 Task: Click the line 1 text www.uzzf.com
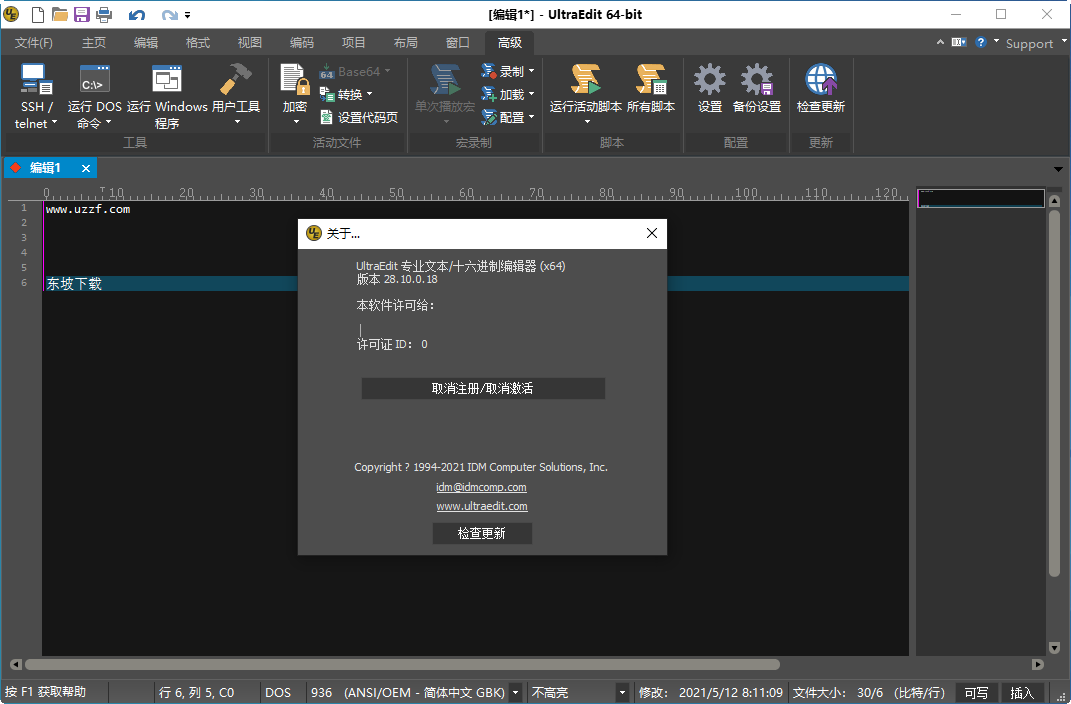coord(88,210)
